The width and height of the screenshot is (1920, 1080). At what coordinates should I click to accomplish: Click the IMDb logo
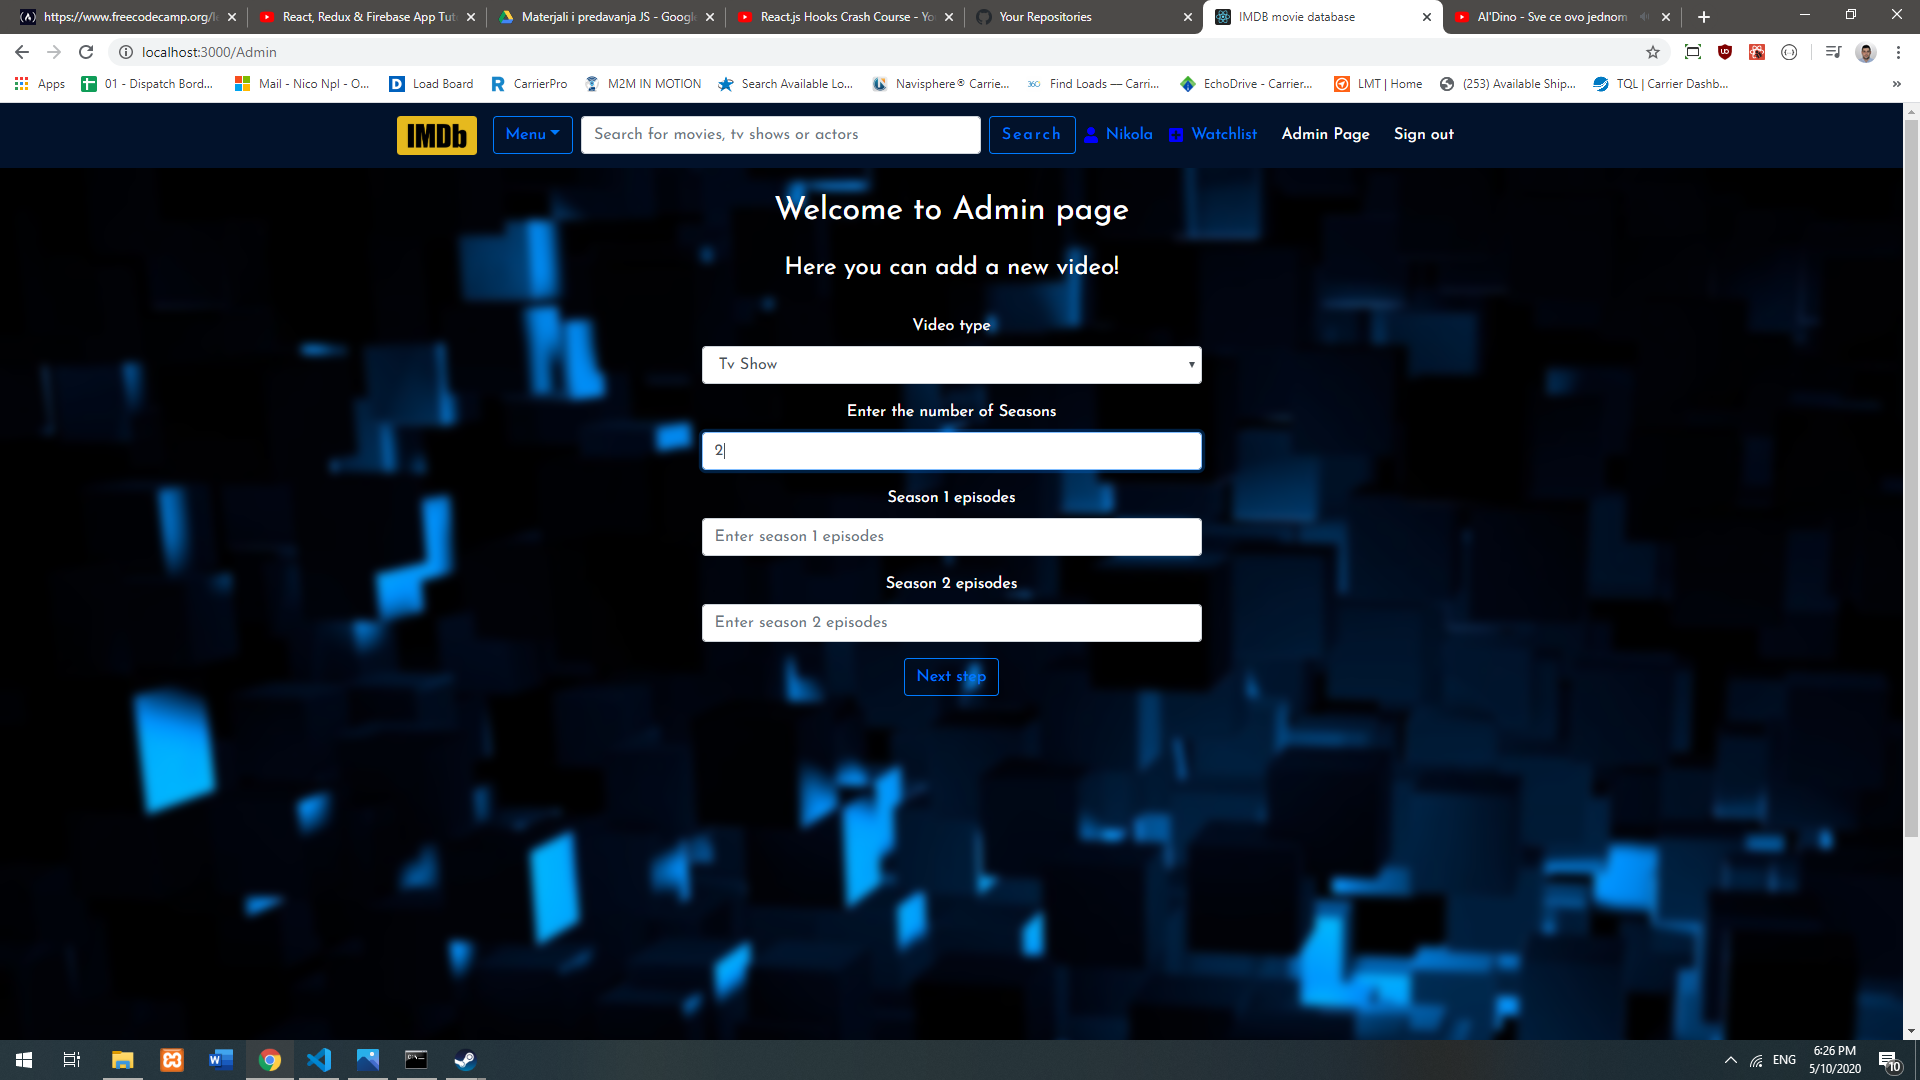pyautogui.click(x=436, y=135)
